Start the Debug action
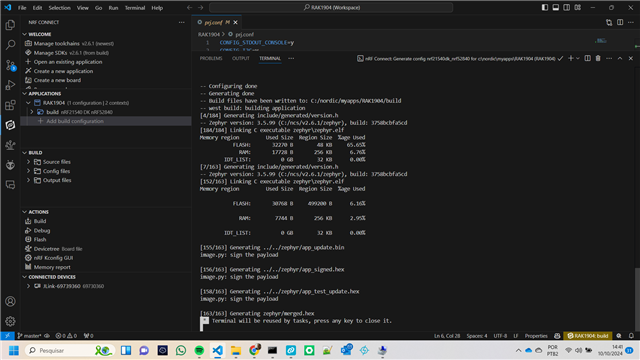640x360 pixels. click(42, 231)
